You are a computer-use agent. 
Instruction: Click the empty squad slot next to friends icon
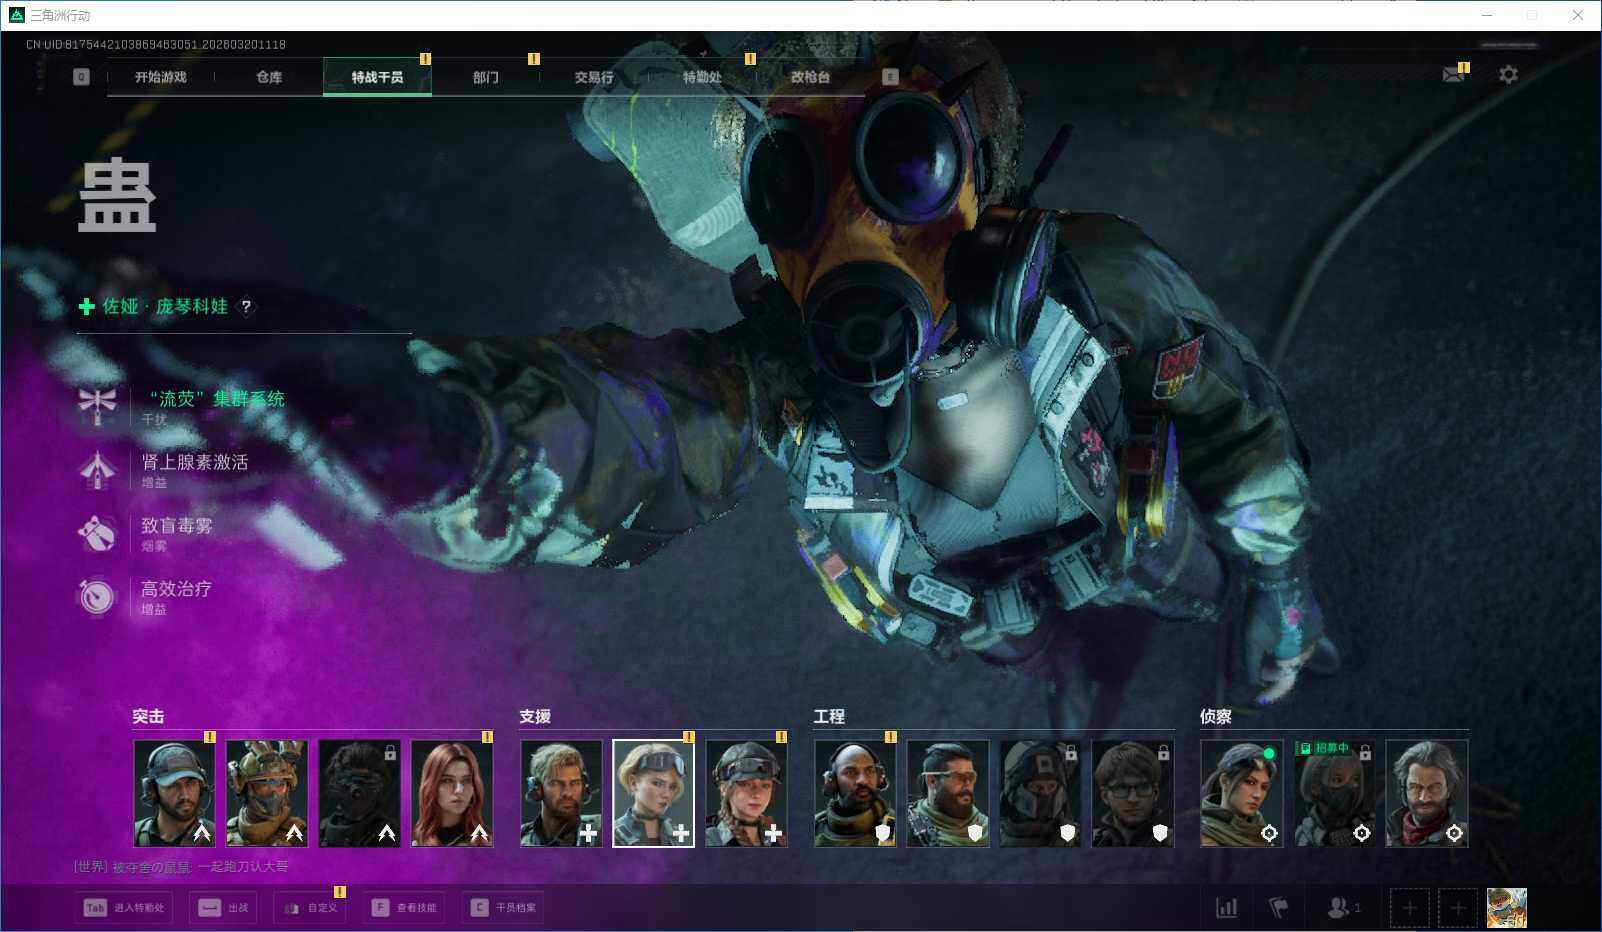click(x=1410, y=908)
